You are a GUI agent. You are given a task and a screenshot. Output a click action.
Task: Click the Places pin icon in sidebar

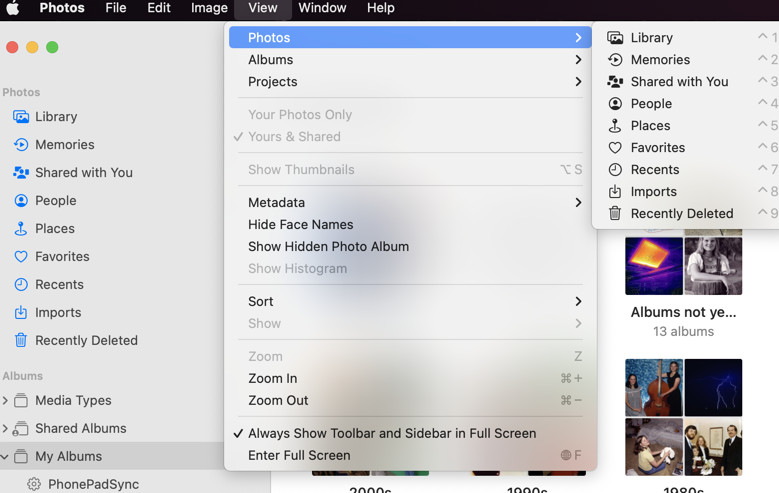(21, 229)
